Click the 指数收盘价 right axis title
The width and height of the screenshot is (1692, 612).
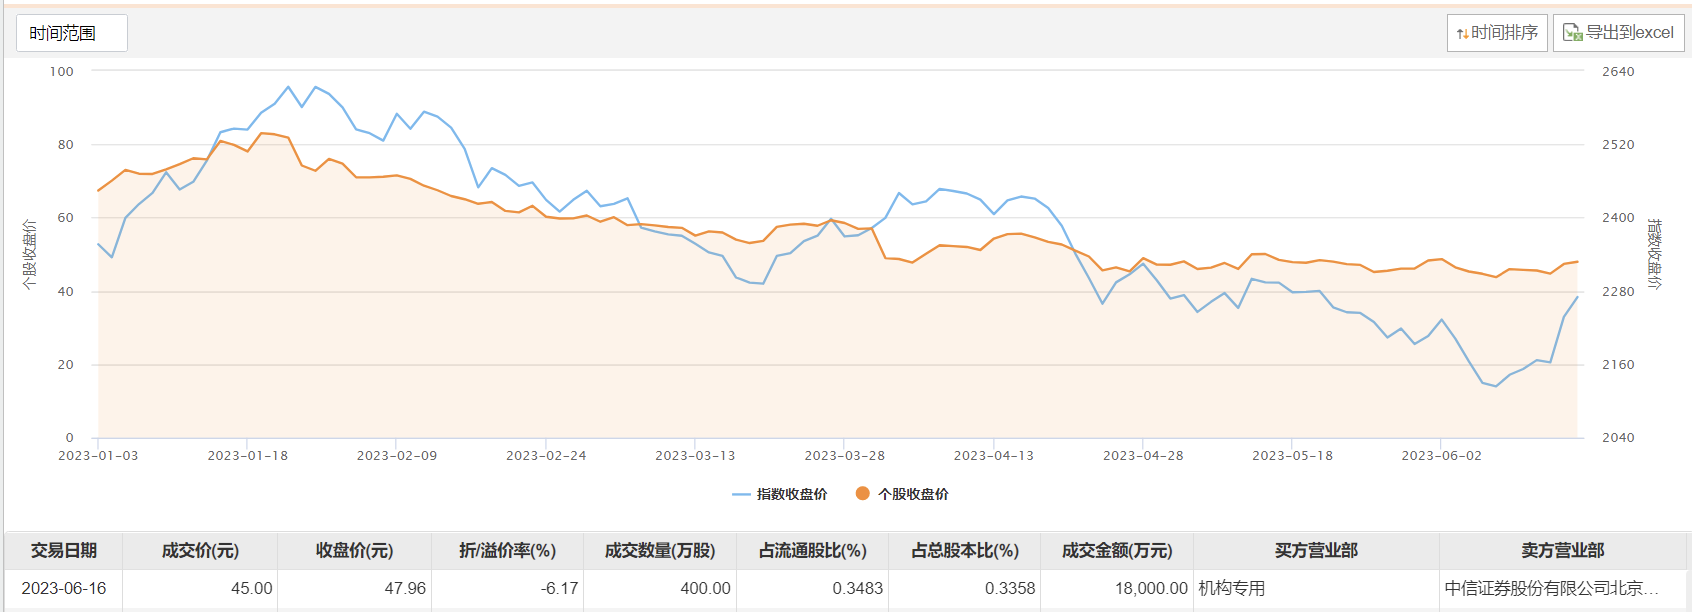pos(1654,254)
